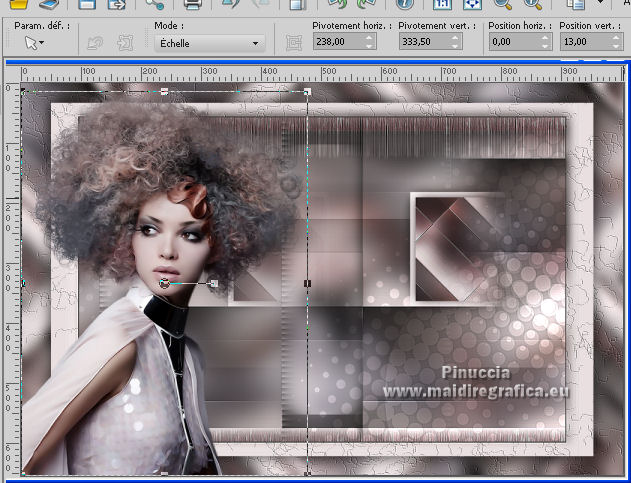Increase Position vert. with up arrow
The image size is (631, 483).
tap(617, 38)
